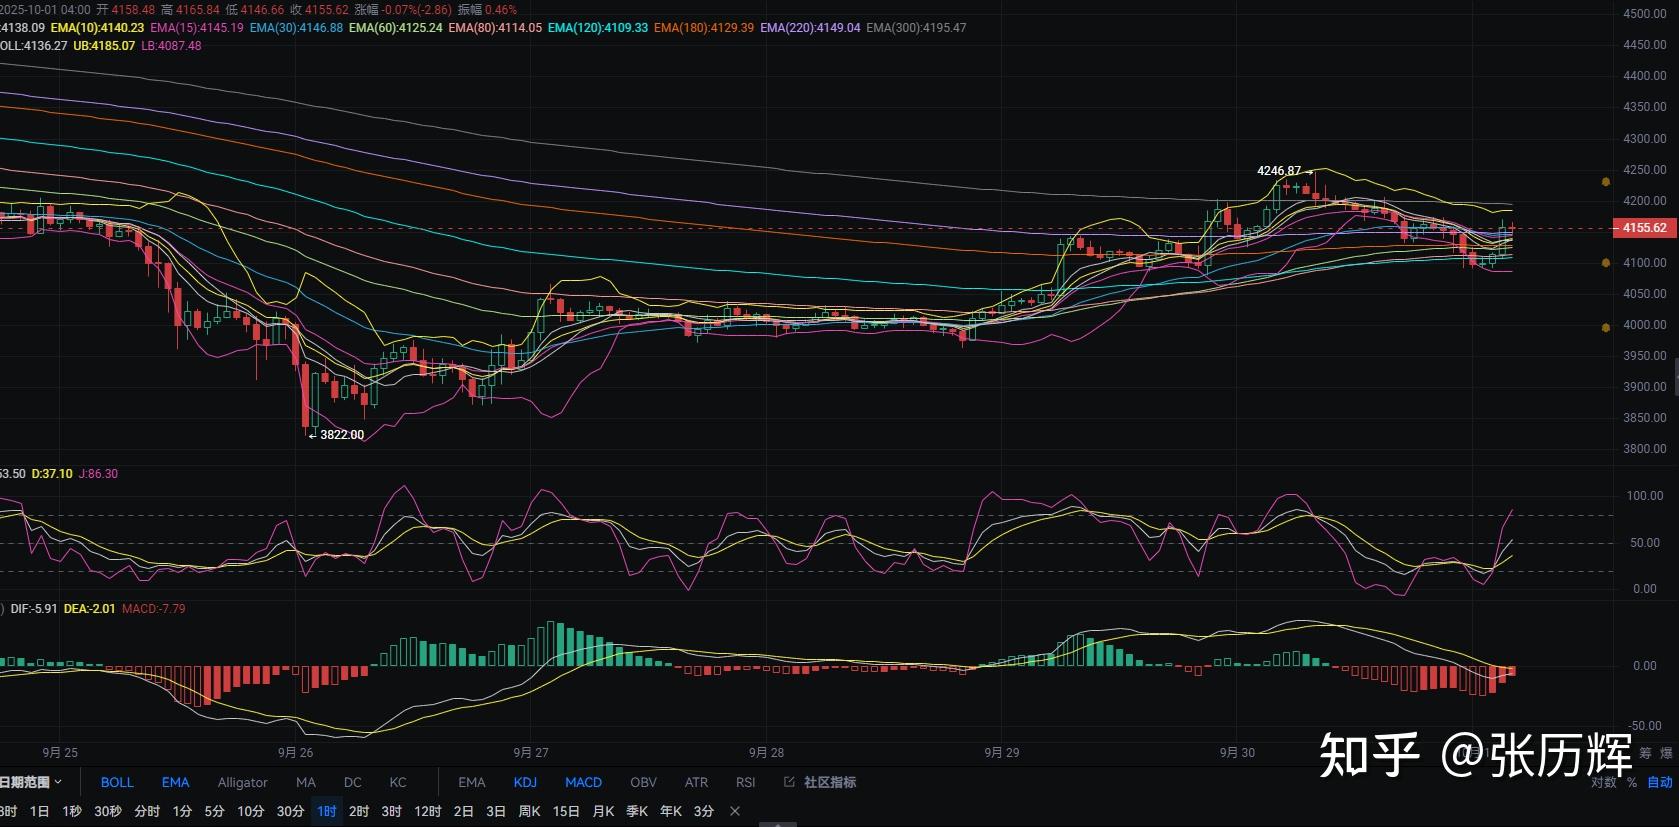Switch to the 2时 timeframe
This screenshot has width=1679, height=827.
tap(359, 811)
